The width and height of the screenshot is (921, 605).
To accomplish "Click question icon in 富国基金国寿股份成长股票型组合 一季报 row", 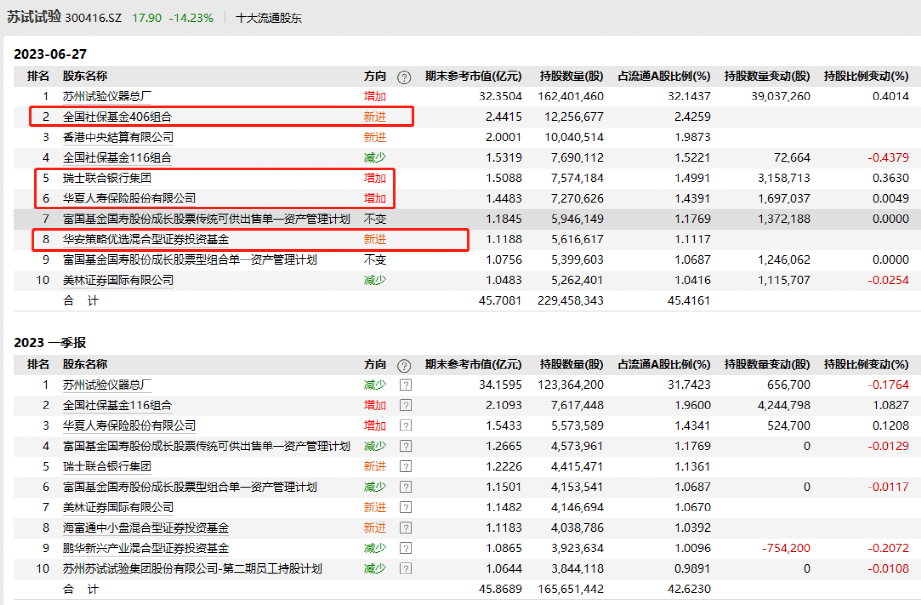I will click(405, 487).
